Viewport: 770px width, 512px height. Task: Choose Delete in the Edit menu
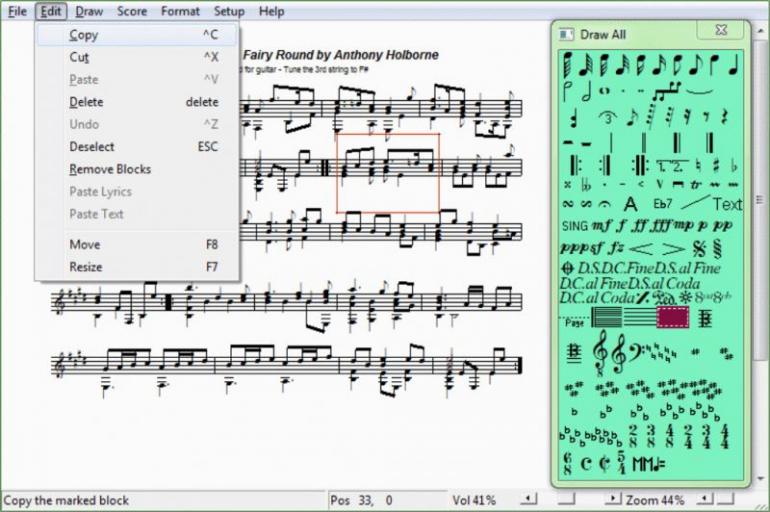pyautogui.click(x=137, y=102)
